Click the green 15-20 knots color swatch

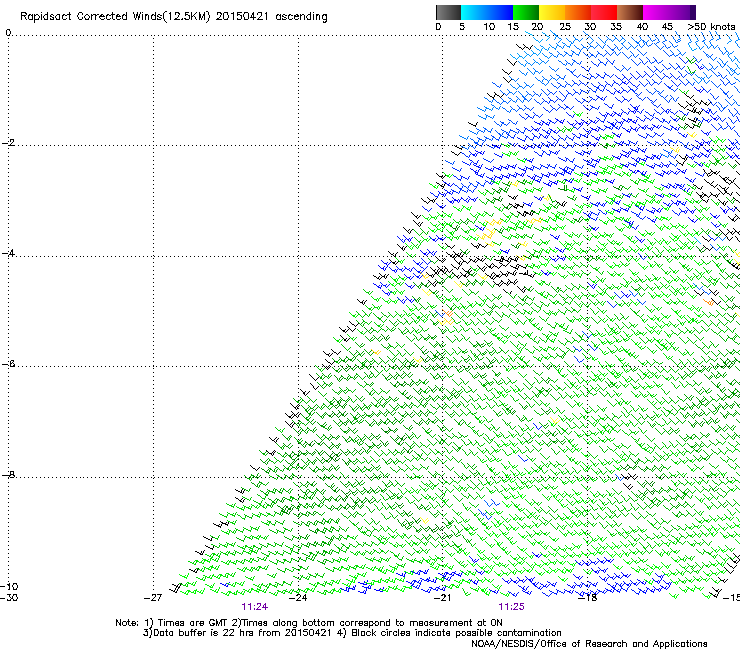pyautogui.click(x=526, y=12)
